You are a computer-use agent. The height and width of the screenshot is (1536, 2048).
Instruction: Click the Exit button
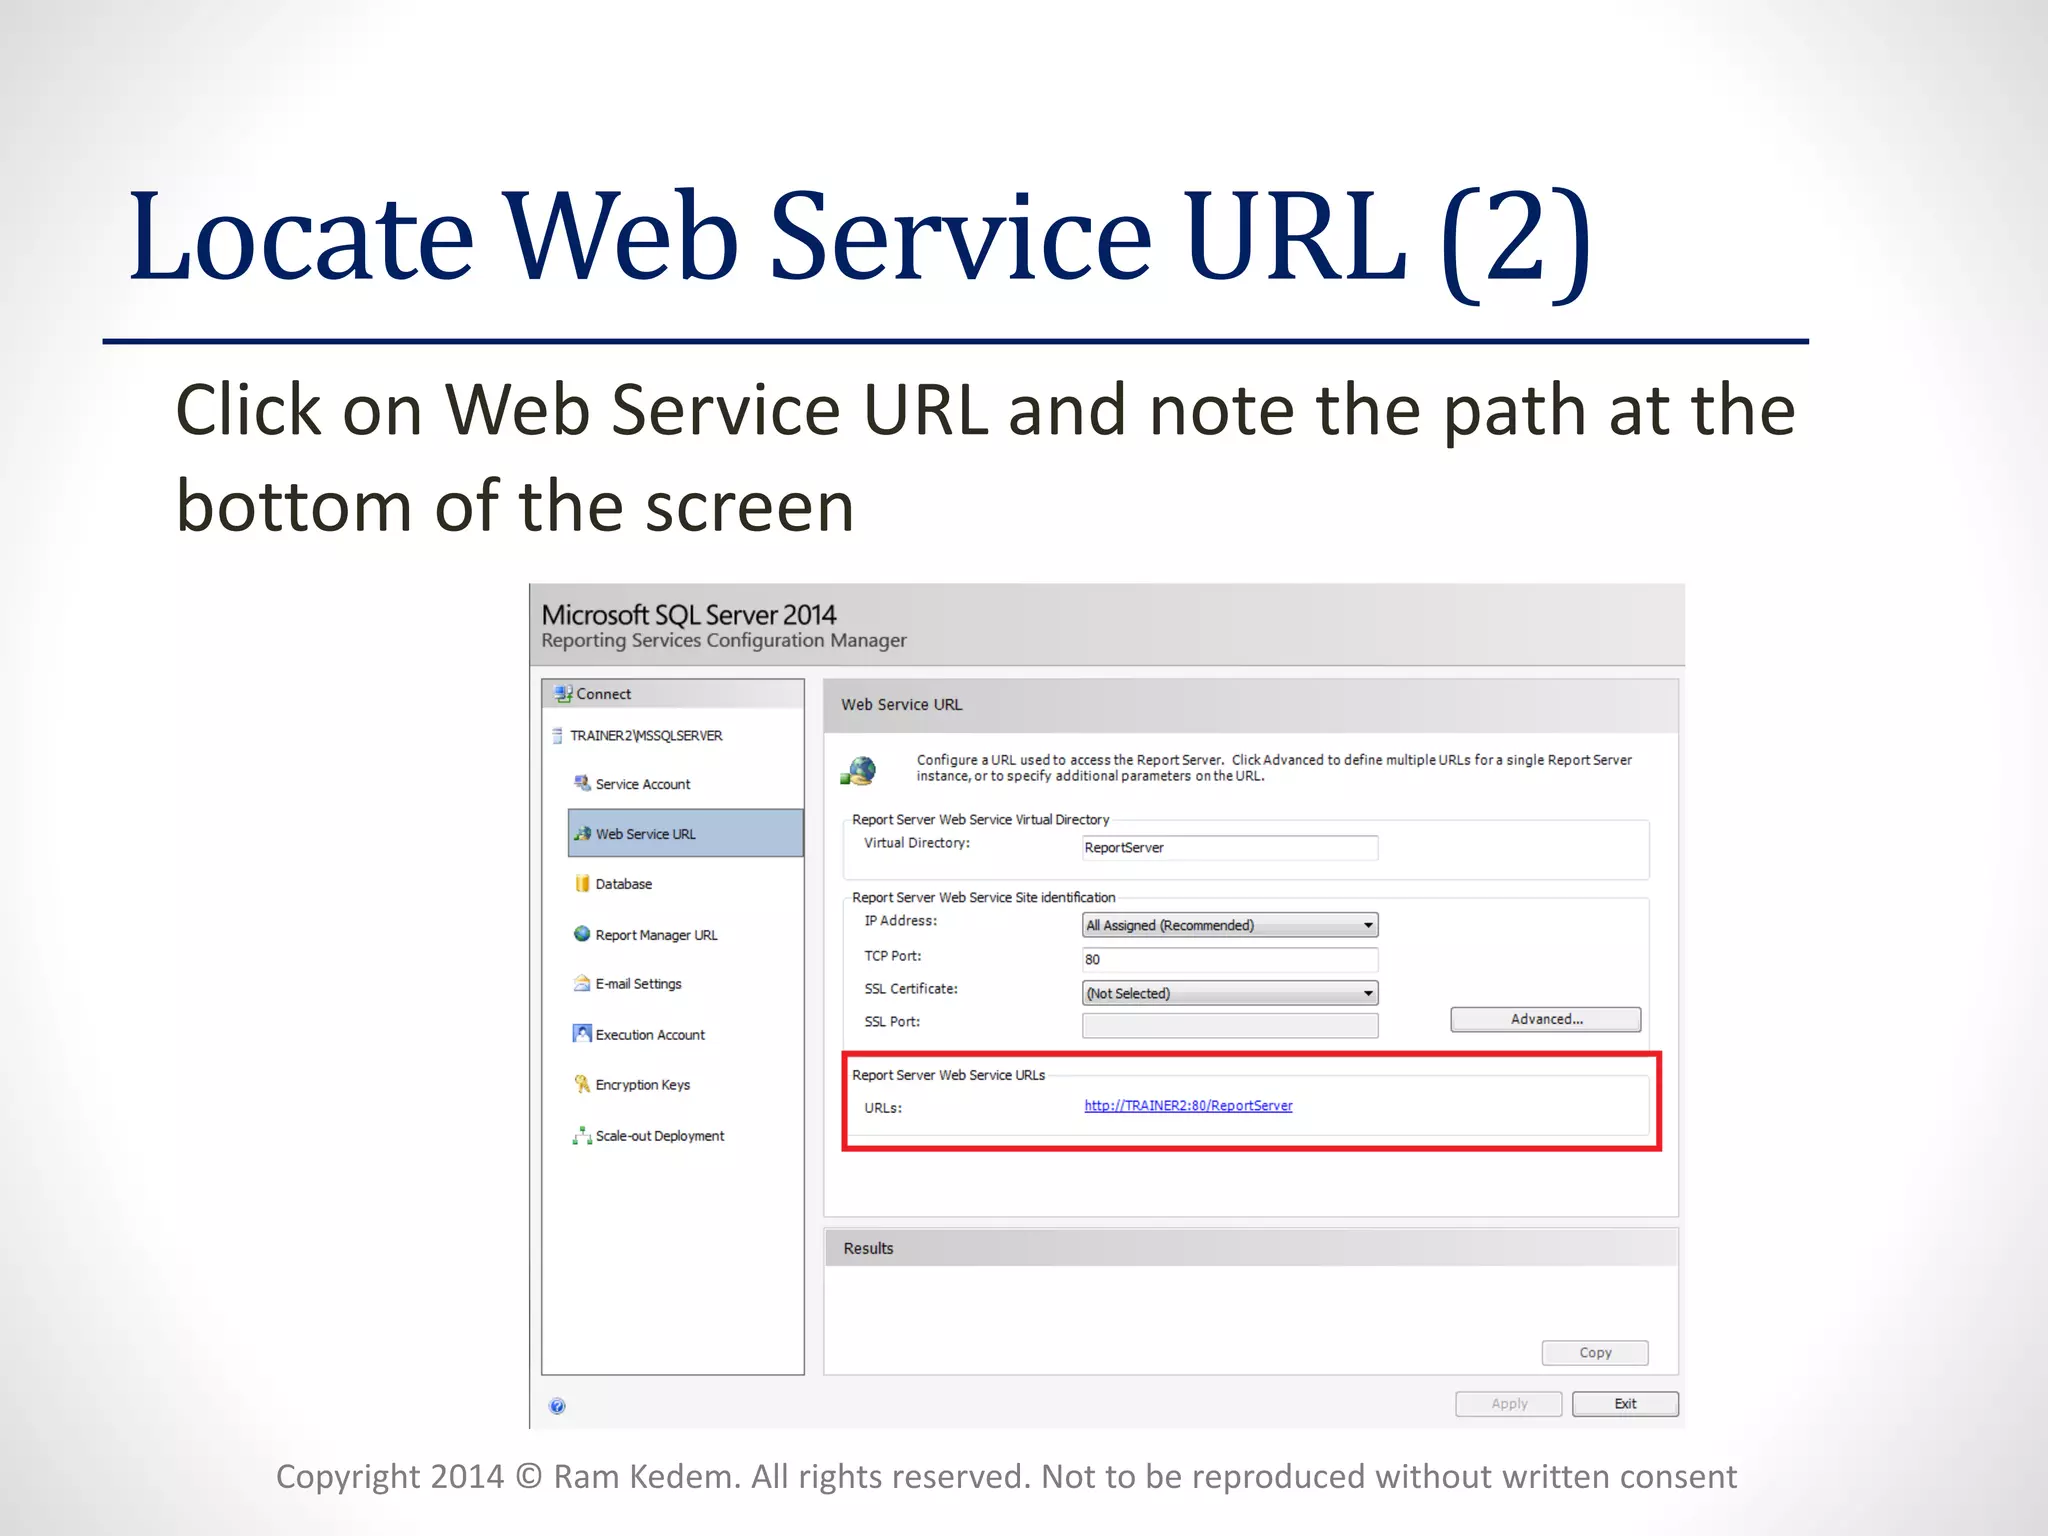(x=1624, y=1404)
